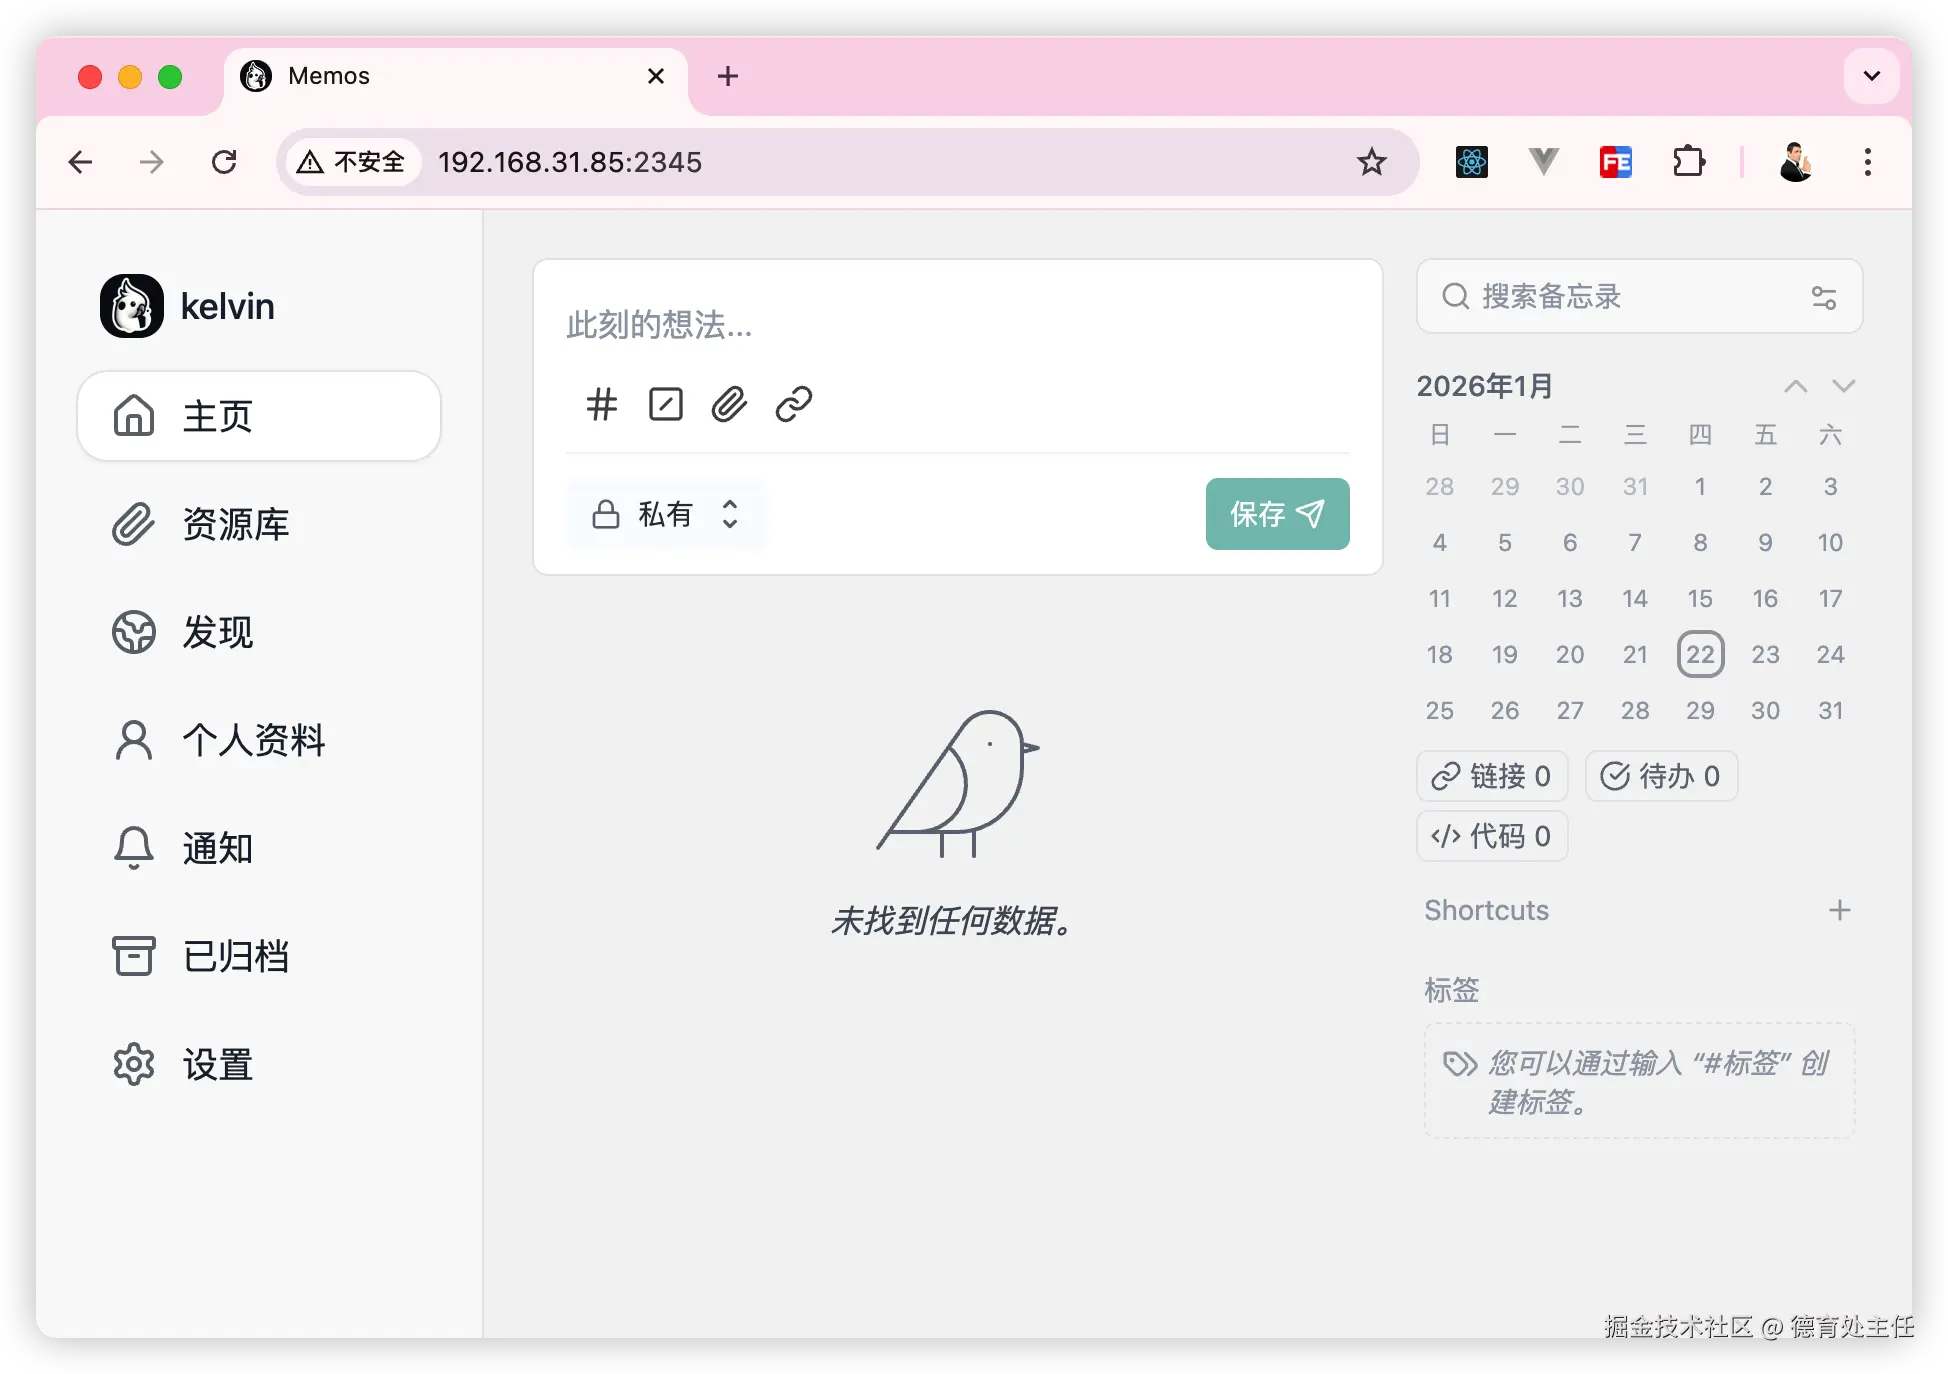
Task: Open 资源库 in the sidebar
Action: point(235,524)
